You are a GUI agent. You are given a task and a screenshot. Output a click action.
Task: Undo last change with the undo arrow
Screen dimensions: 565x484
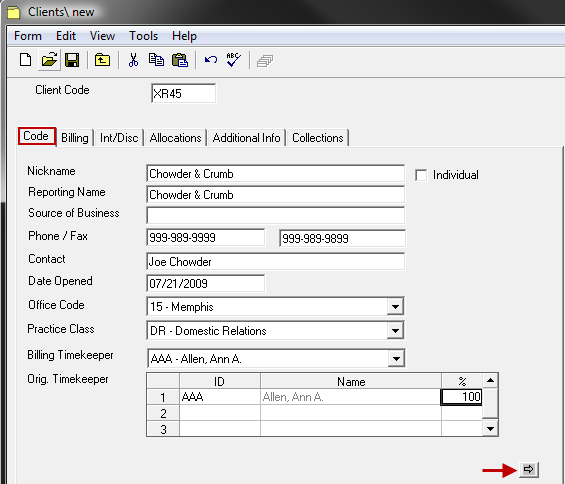point(211,60)
